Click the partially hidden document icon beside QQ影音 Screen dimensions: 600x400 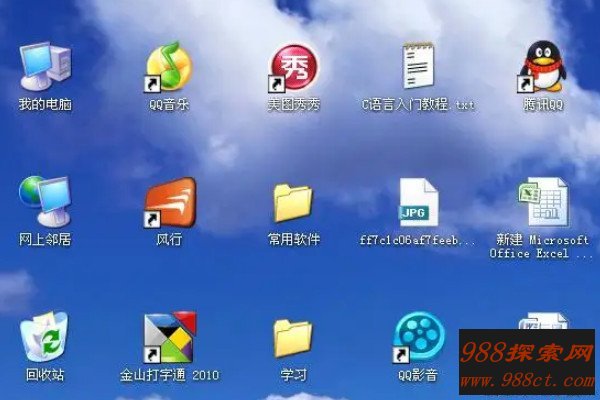543,322
